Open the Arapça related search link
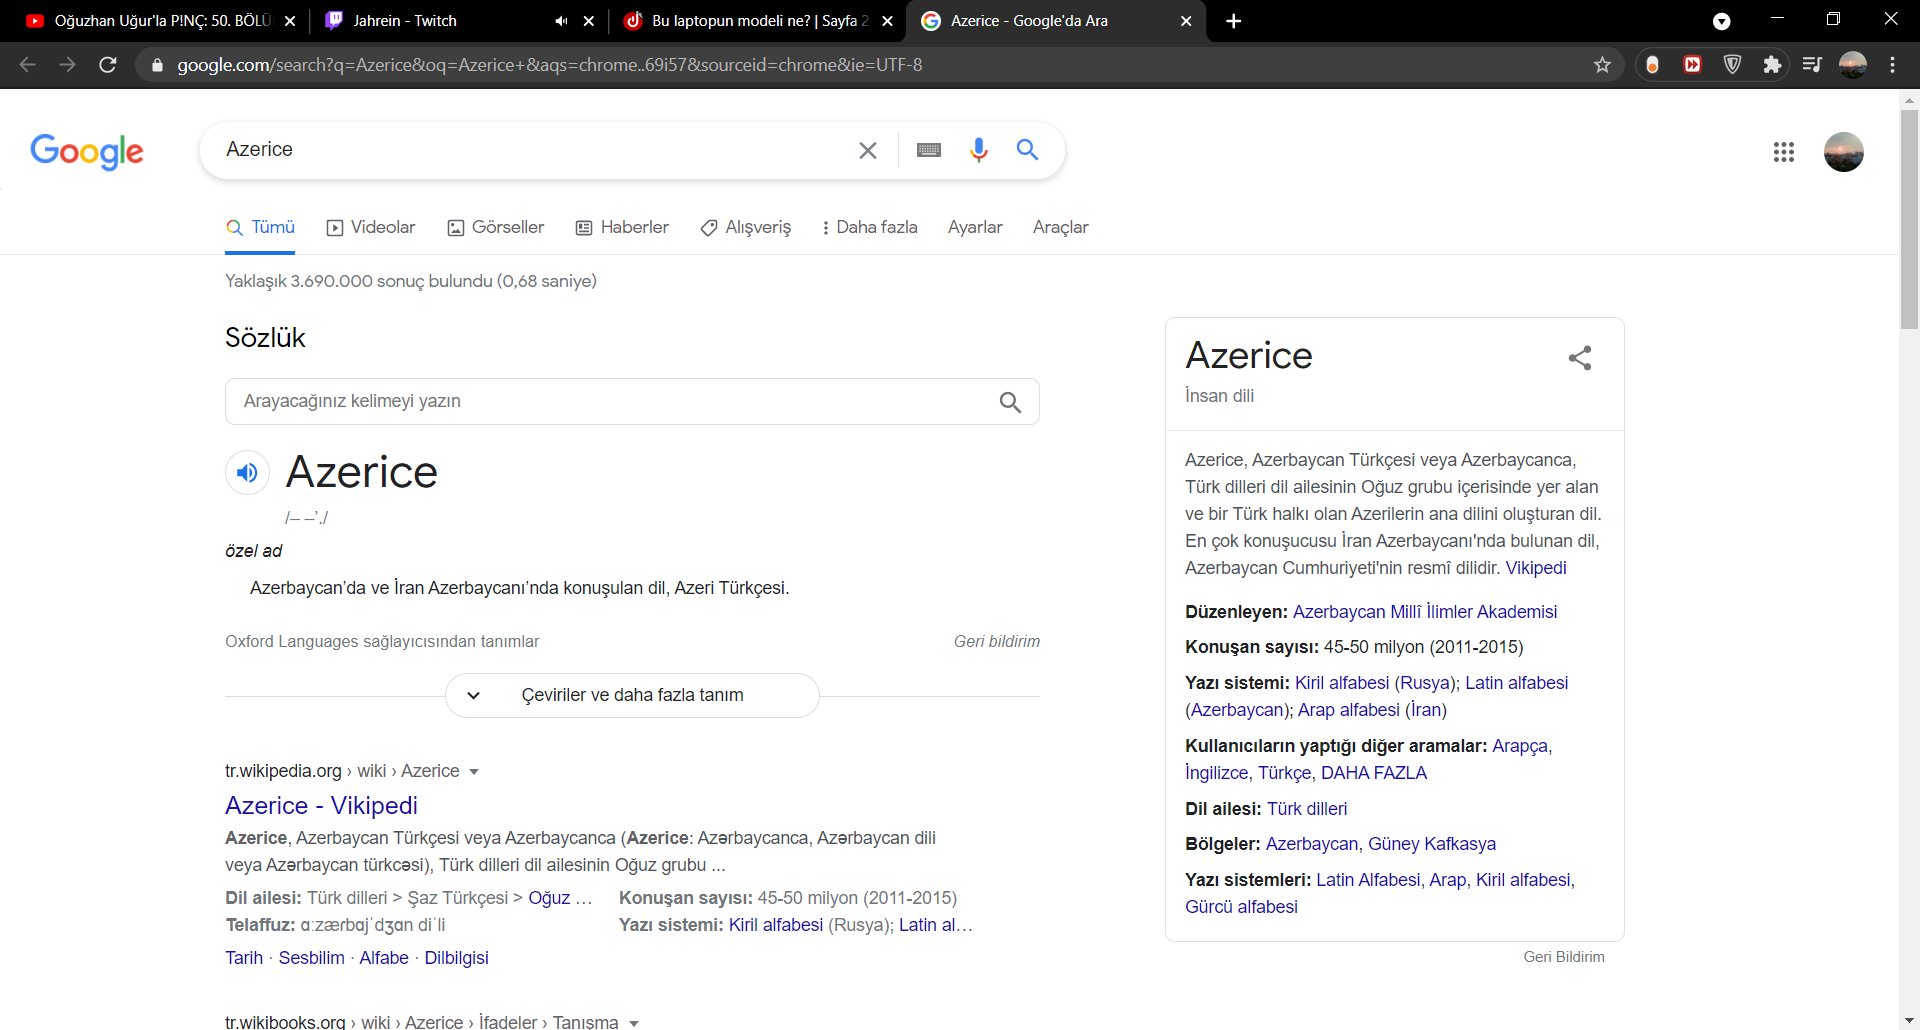 [1520, 746]
